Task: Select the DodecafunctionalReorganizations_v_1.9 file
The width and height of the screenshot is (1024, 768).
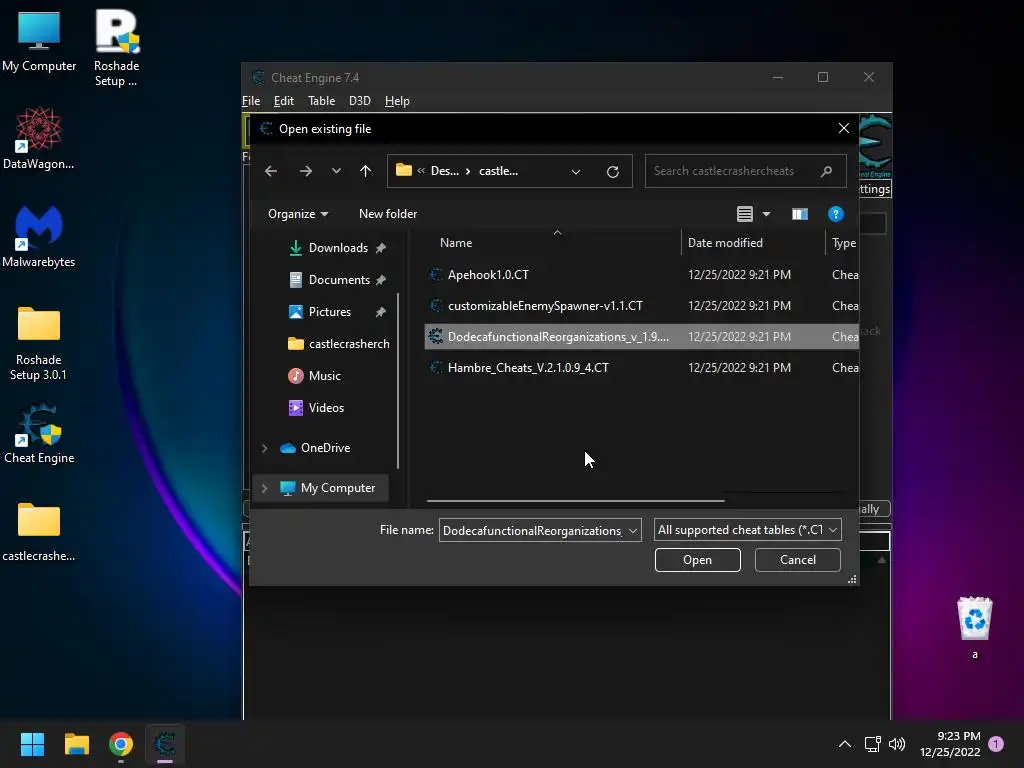Action: pos(641,337)
